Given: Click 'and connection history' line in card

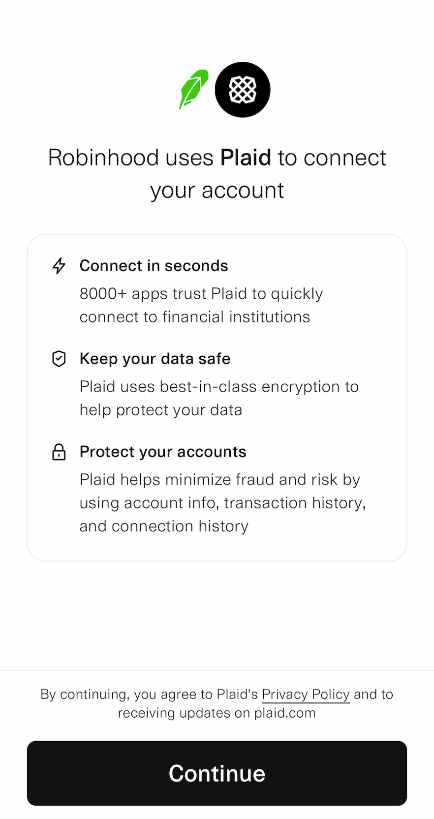Looking at the screenshot, I should point(163,525).
